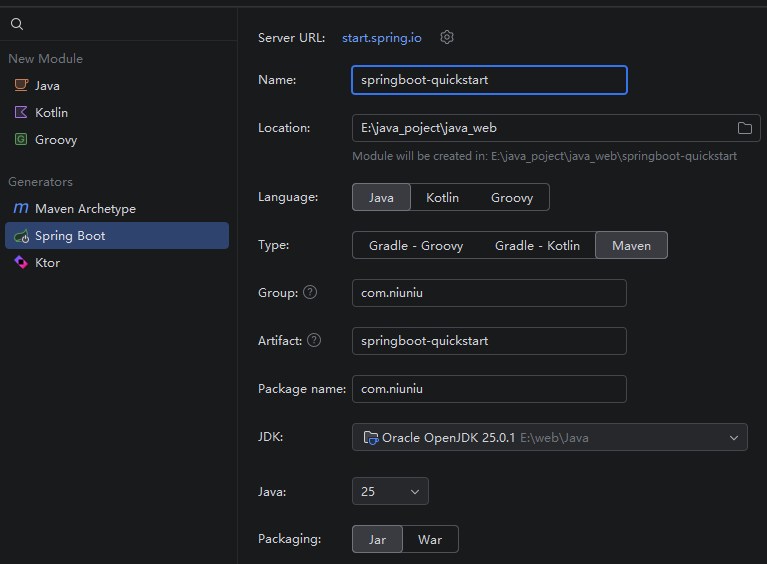This screenshot has height=564, width=767.
Task: Select Java as the language
Action: click(x=381, y=197)
